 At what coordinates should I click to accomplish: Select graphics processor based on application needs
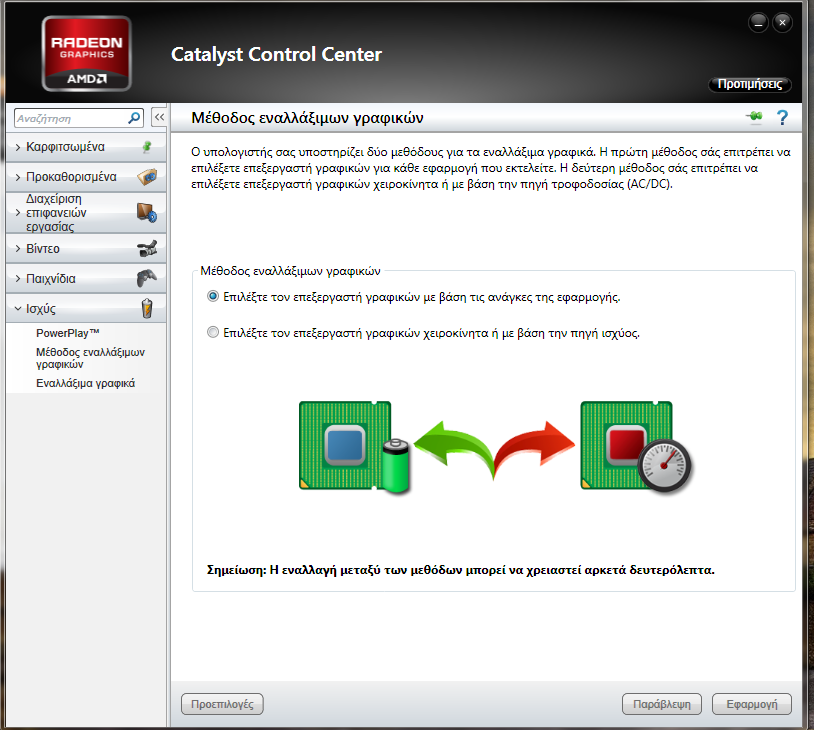click(213, 296)
